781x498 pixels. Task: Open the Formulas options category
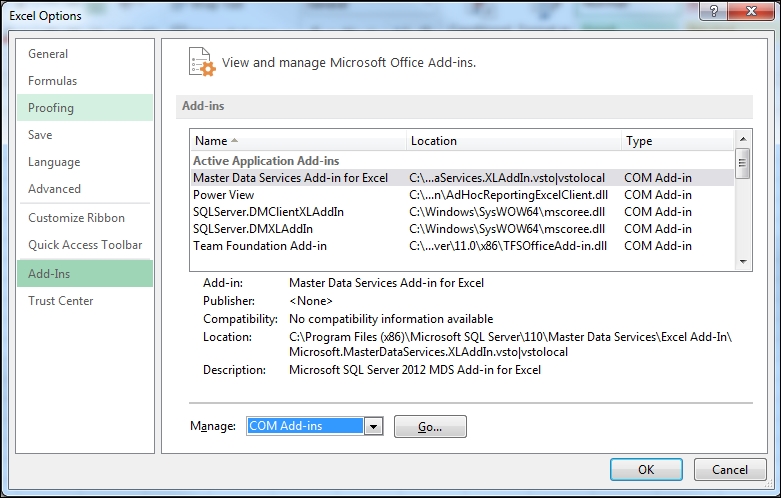pos(85,81)
